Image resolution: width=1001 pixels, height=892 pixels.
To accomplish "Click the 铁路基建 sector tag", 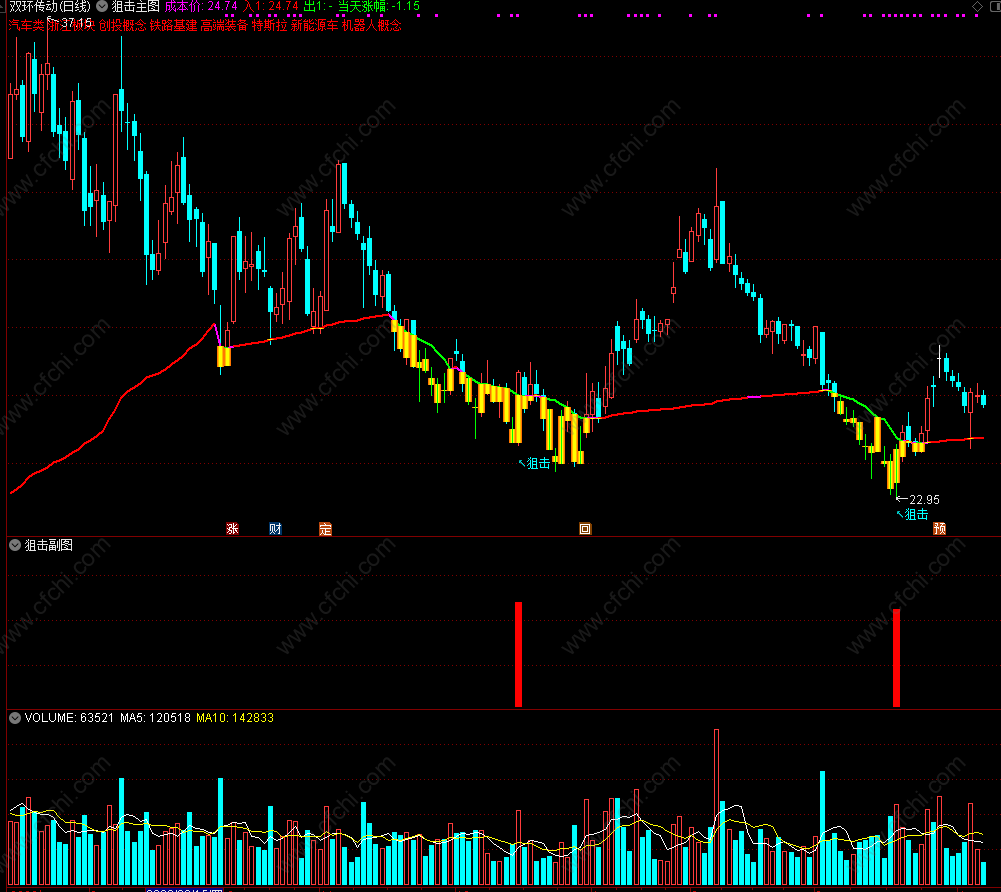I will pyautogui.click(x=173, y=26).
